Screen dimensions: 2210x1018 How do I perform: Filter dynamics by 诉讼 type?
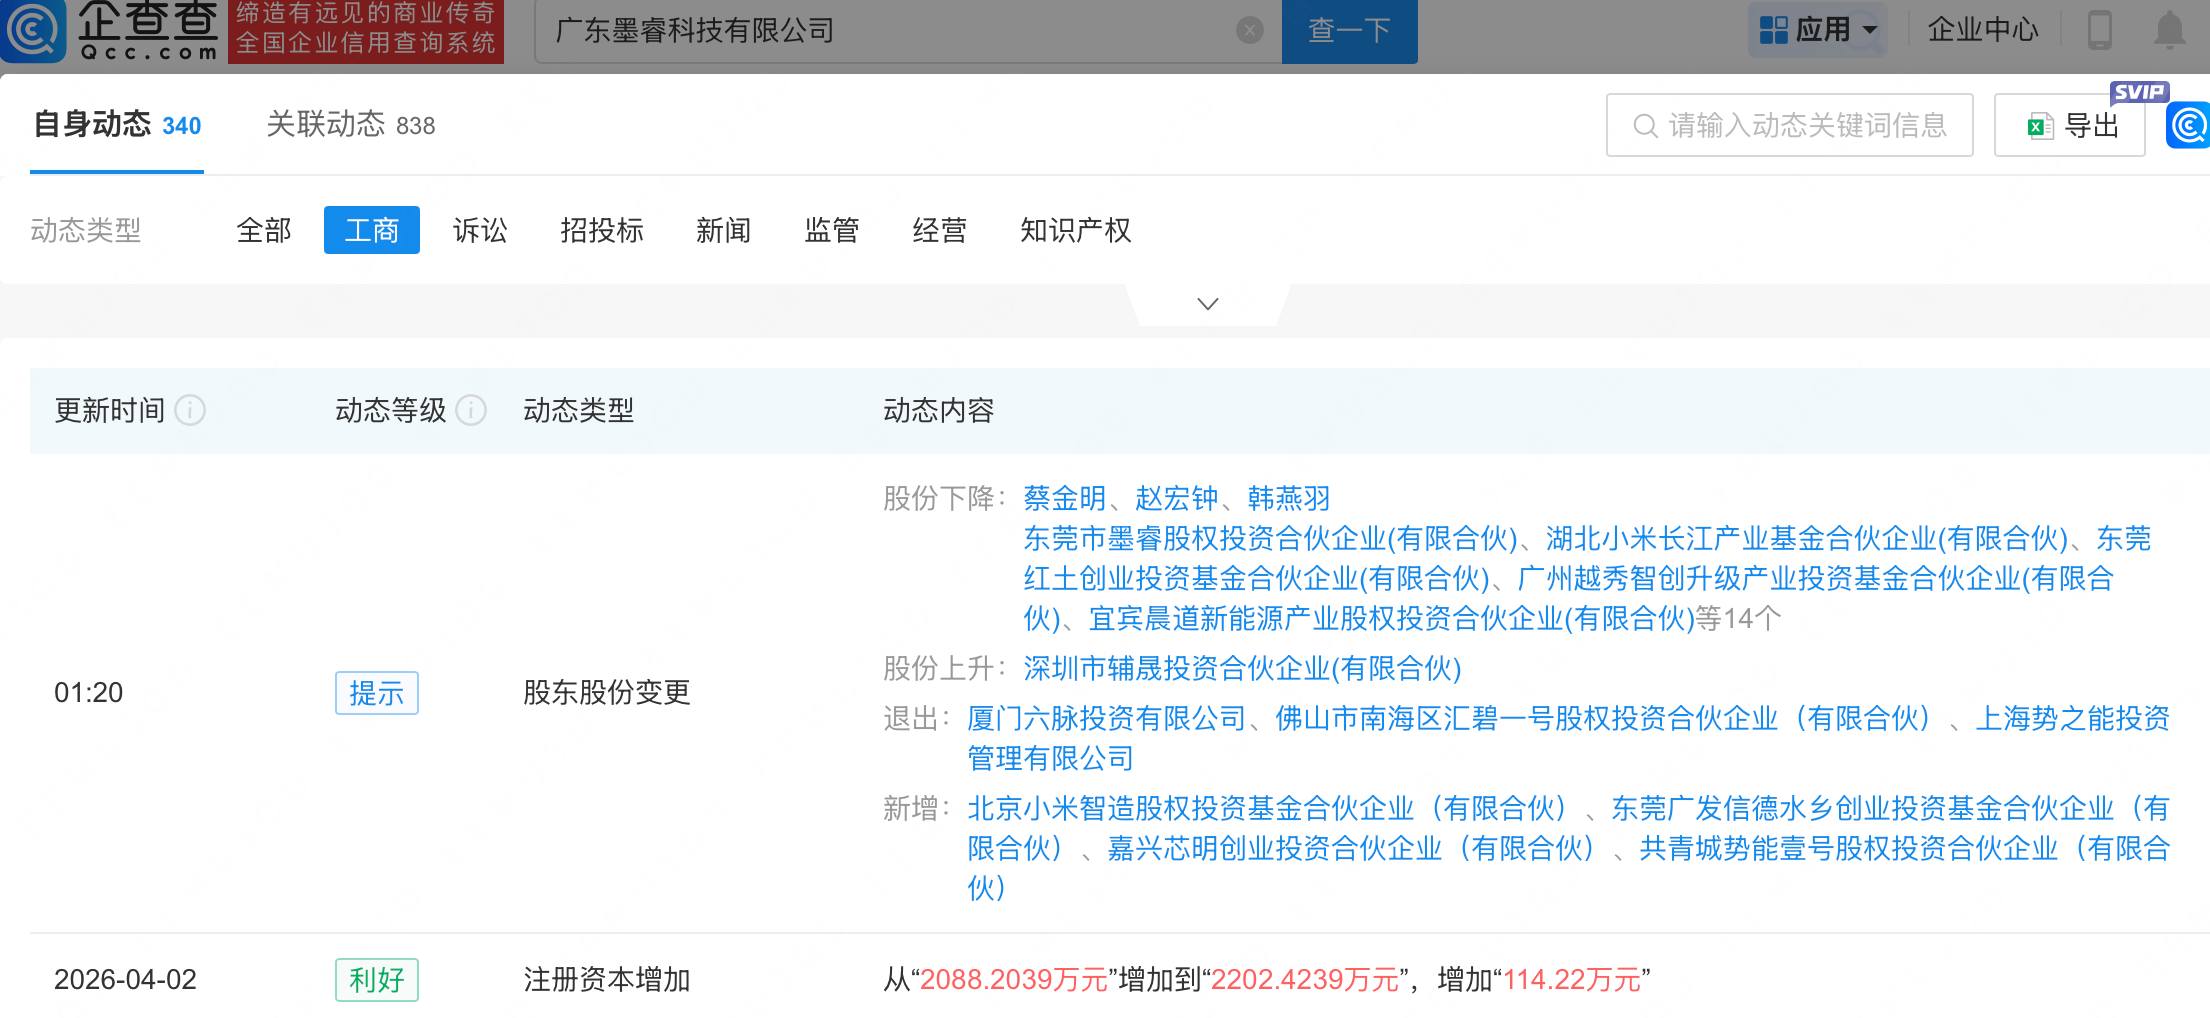pyautogui.click(x=480, y=231)
